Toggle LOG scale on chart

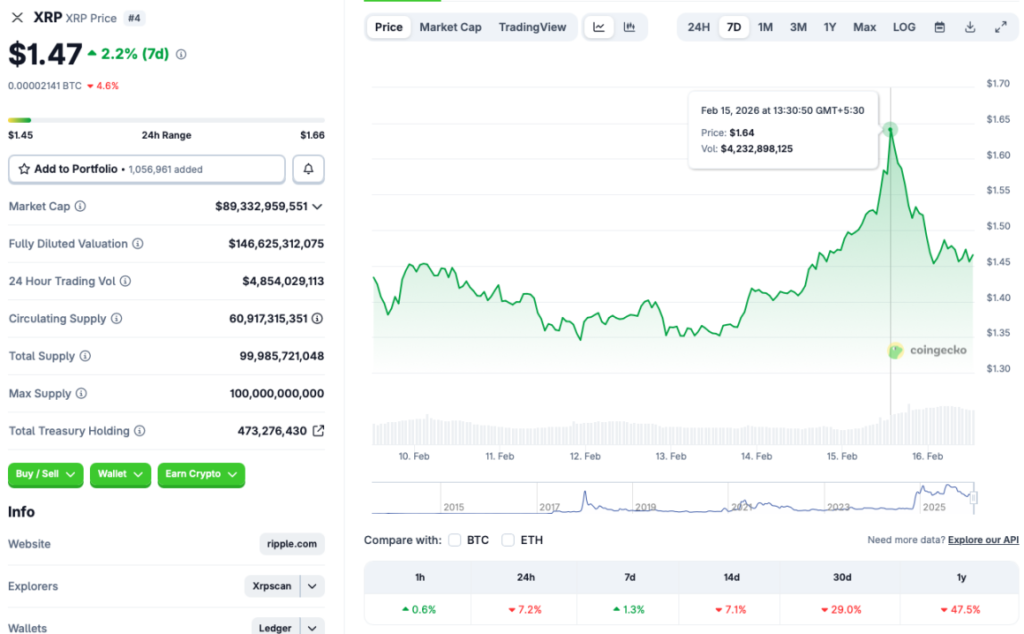[903, 27]
